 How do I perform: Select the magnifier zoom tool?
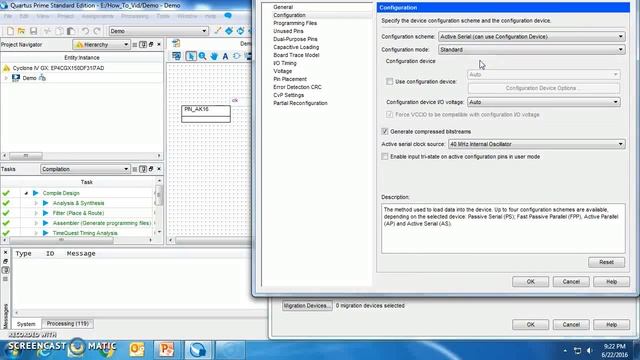(x=202, y=56)
